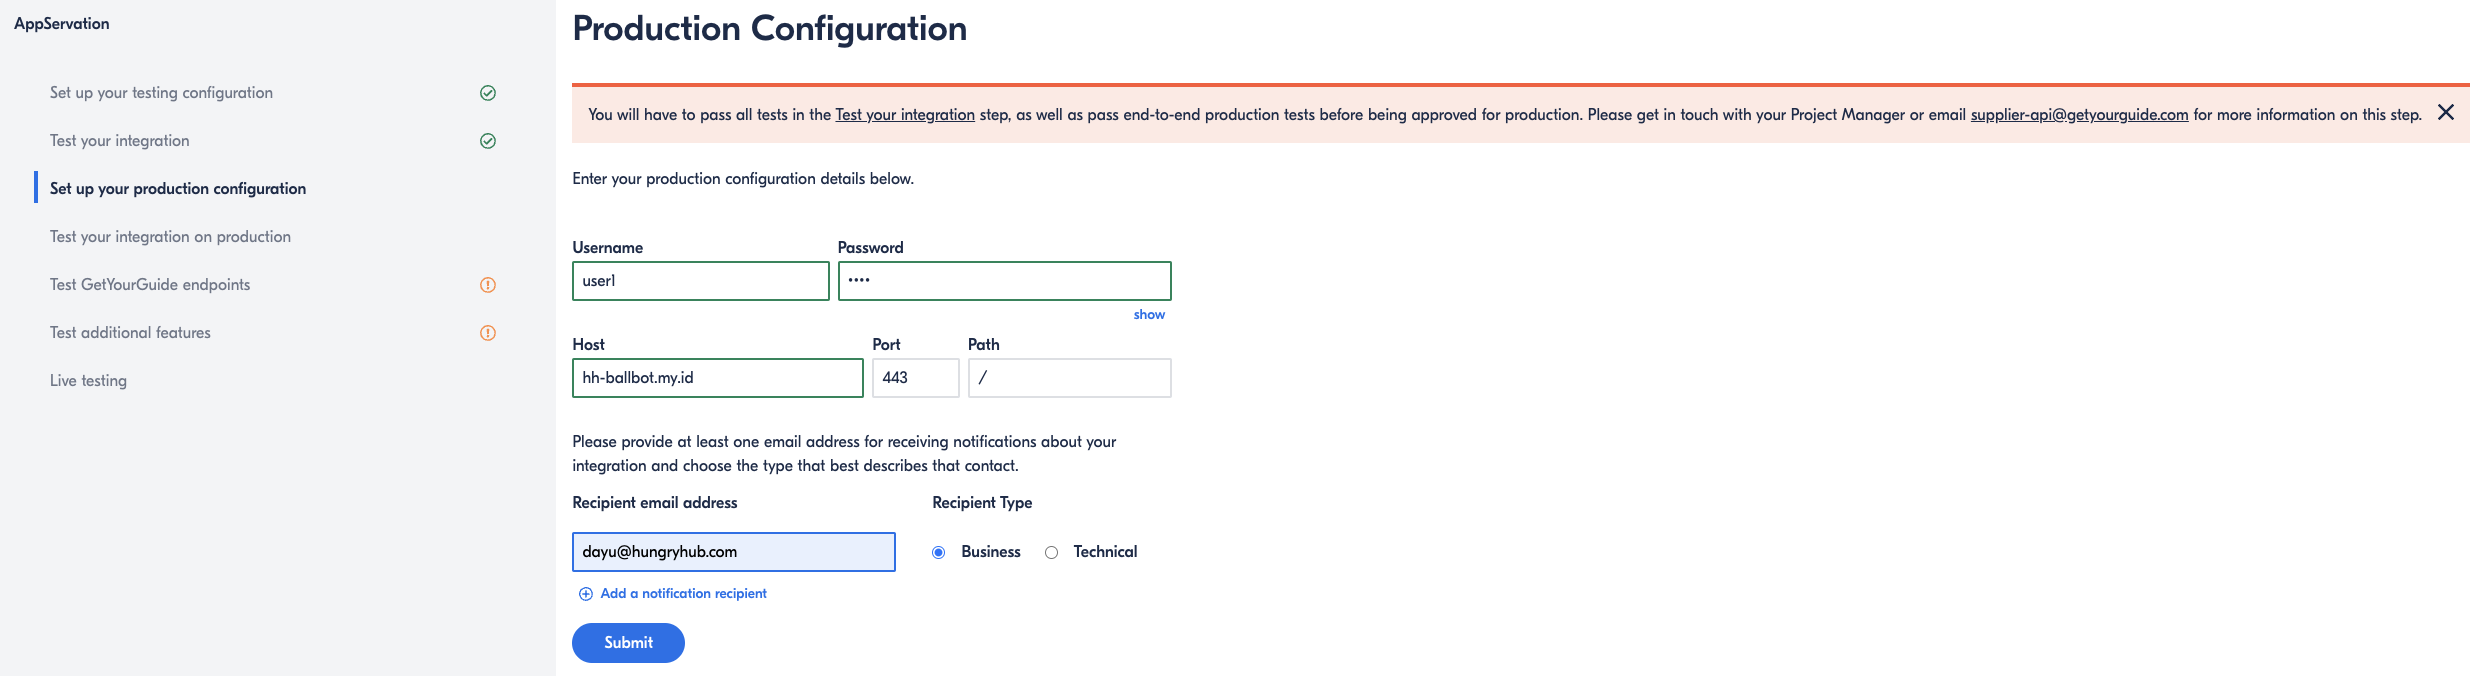Screen dimensions: 2488x676
Task: Click green checkmark beside testing configuration step
Action: [x=488, y=93]
